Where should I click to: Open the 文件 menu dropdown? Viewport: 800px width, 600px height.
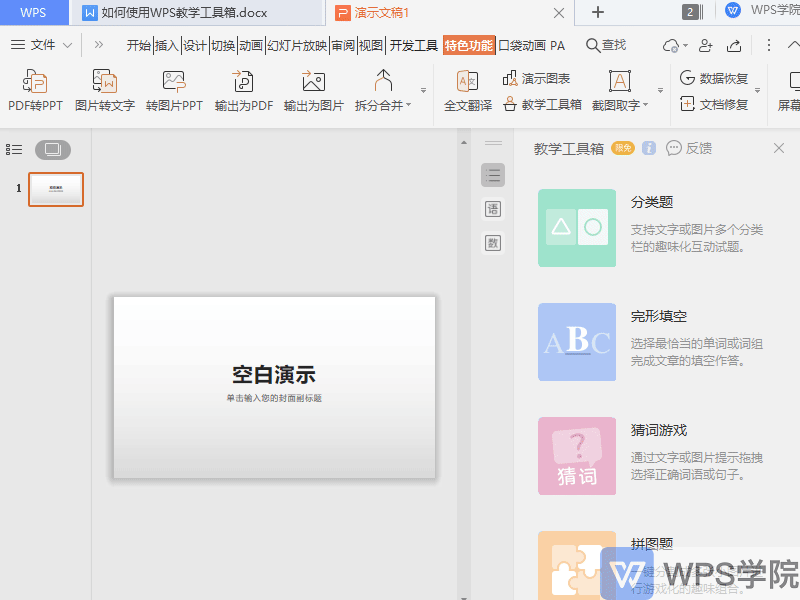coord(42,45)
